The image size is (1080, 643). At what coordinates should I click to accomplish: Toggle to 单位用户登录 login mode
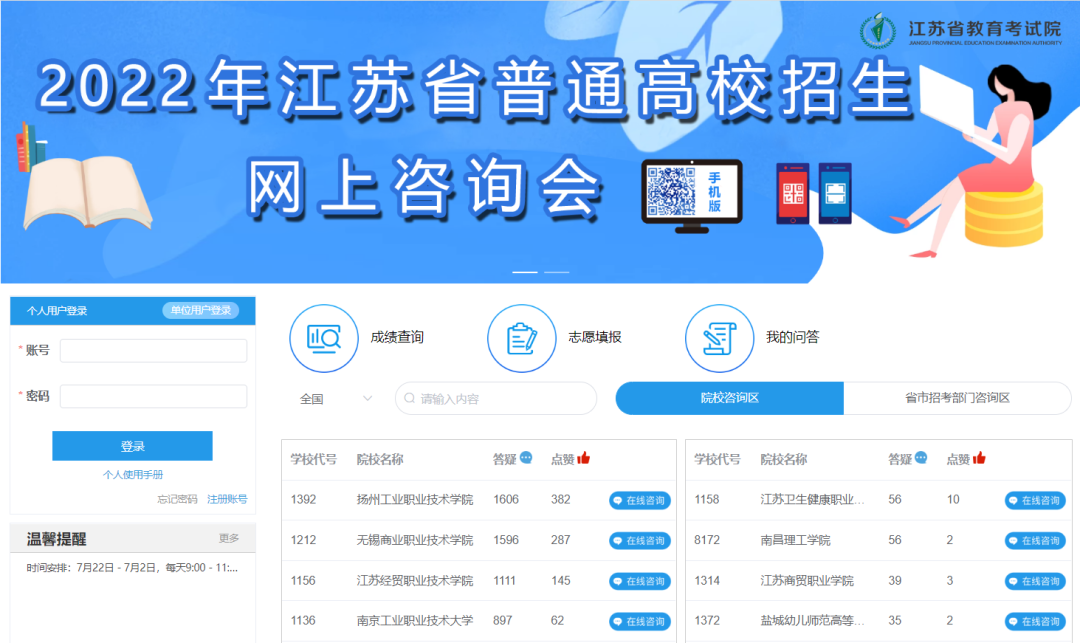201,311
